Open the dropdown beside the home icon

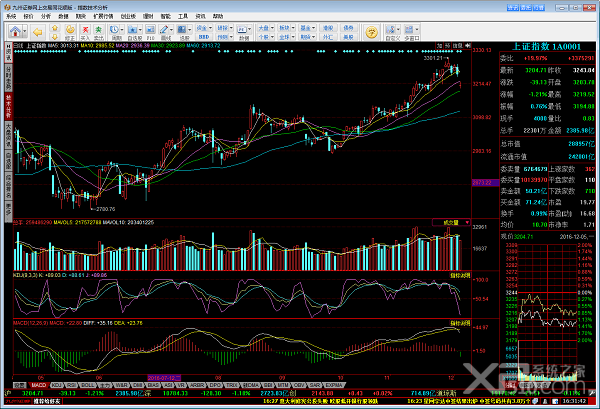(24, 31)
